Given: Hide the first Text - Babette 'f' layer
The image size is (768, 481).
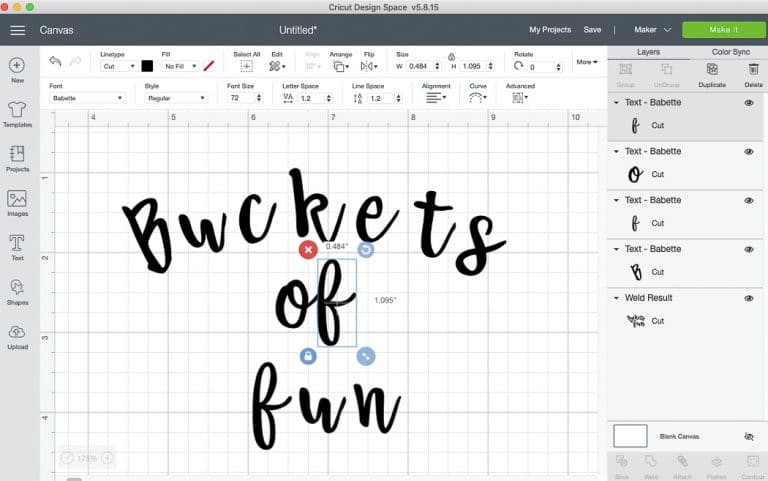Looking at the screenshot, I should pyautogui.click(x=749, y=103).
